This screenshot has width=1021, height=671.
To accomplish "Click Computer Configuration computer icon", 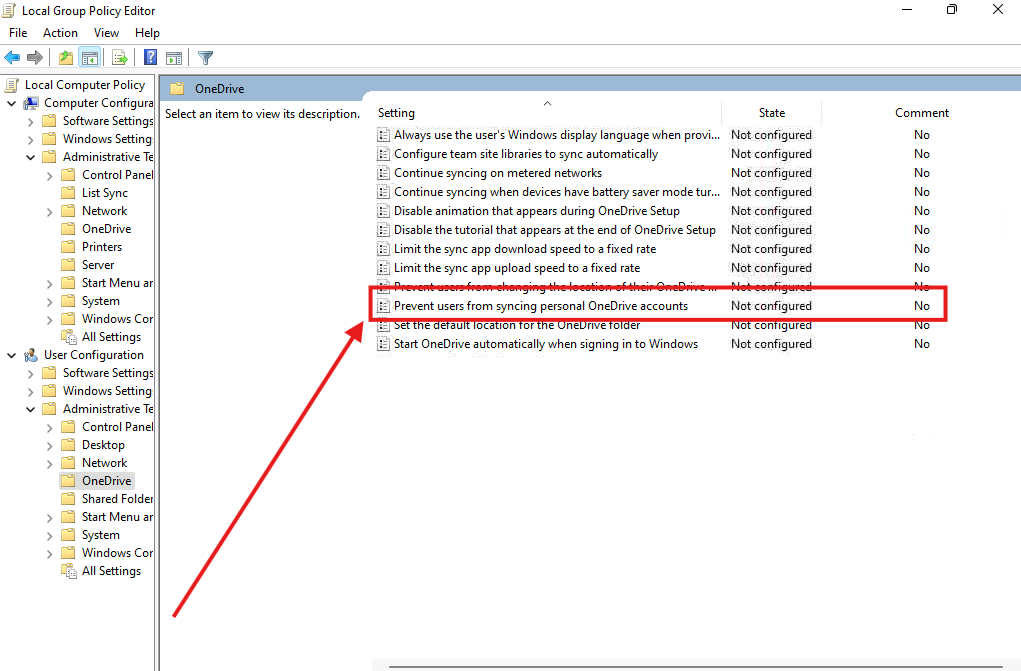I will (x=31, y=103).
